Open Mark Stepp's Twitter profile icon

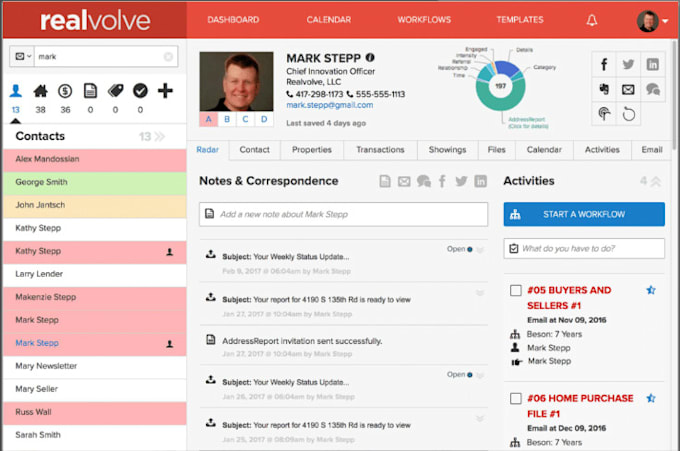tap(628, 64)
